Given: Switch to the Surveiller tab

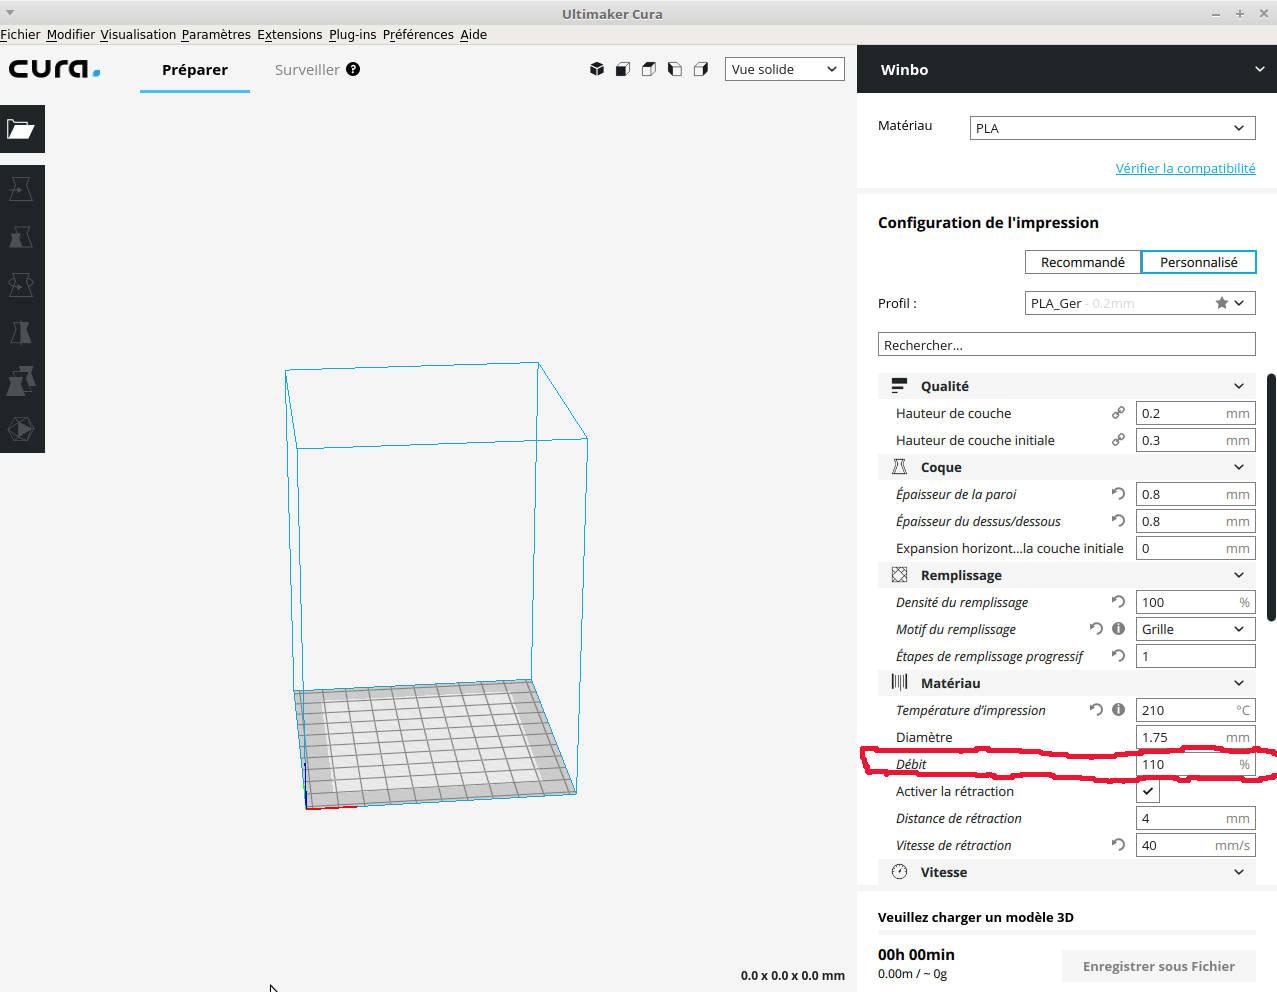Looking at the screenshot, I should 307,69.
